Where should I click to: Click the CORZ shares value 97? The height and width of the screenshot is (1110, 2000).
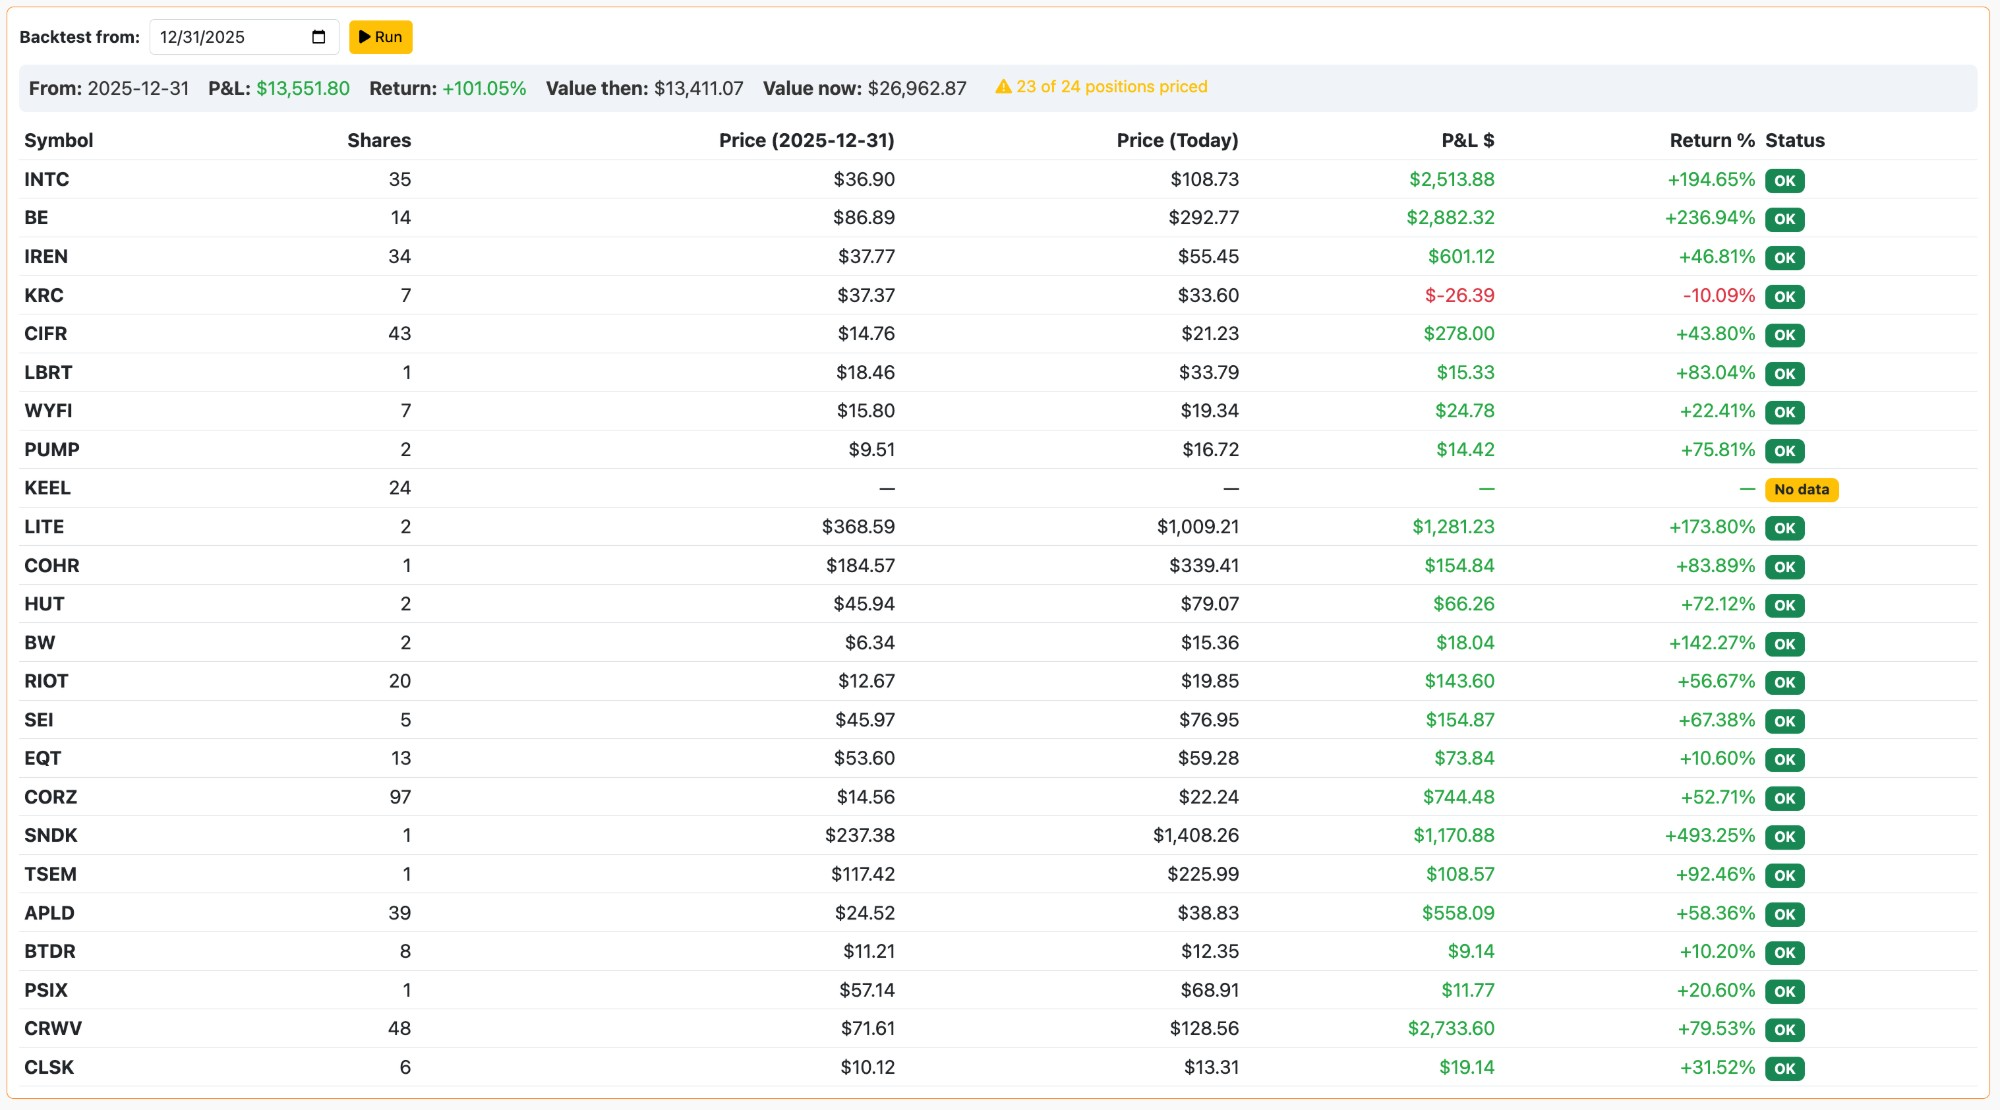click(x=400, y=797)
